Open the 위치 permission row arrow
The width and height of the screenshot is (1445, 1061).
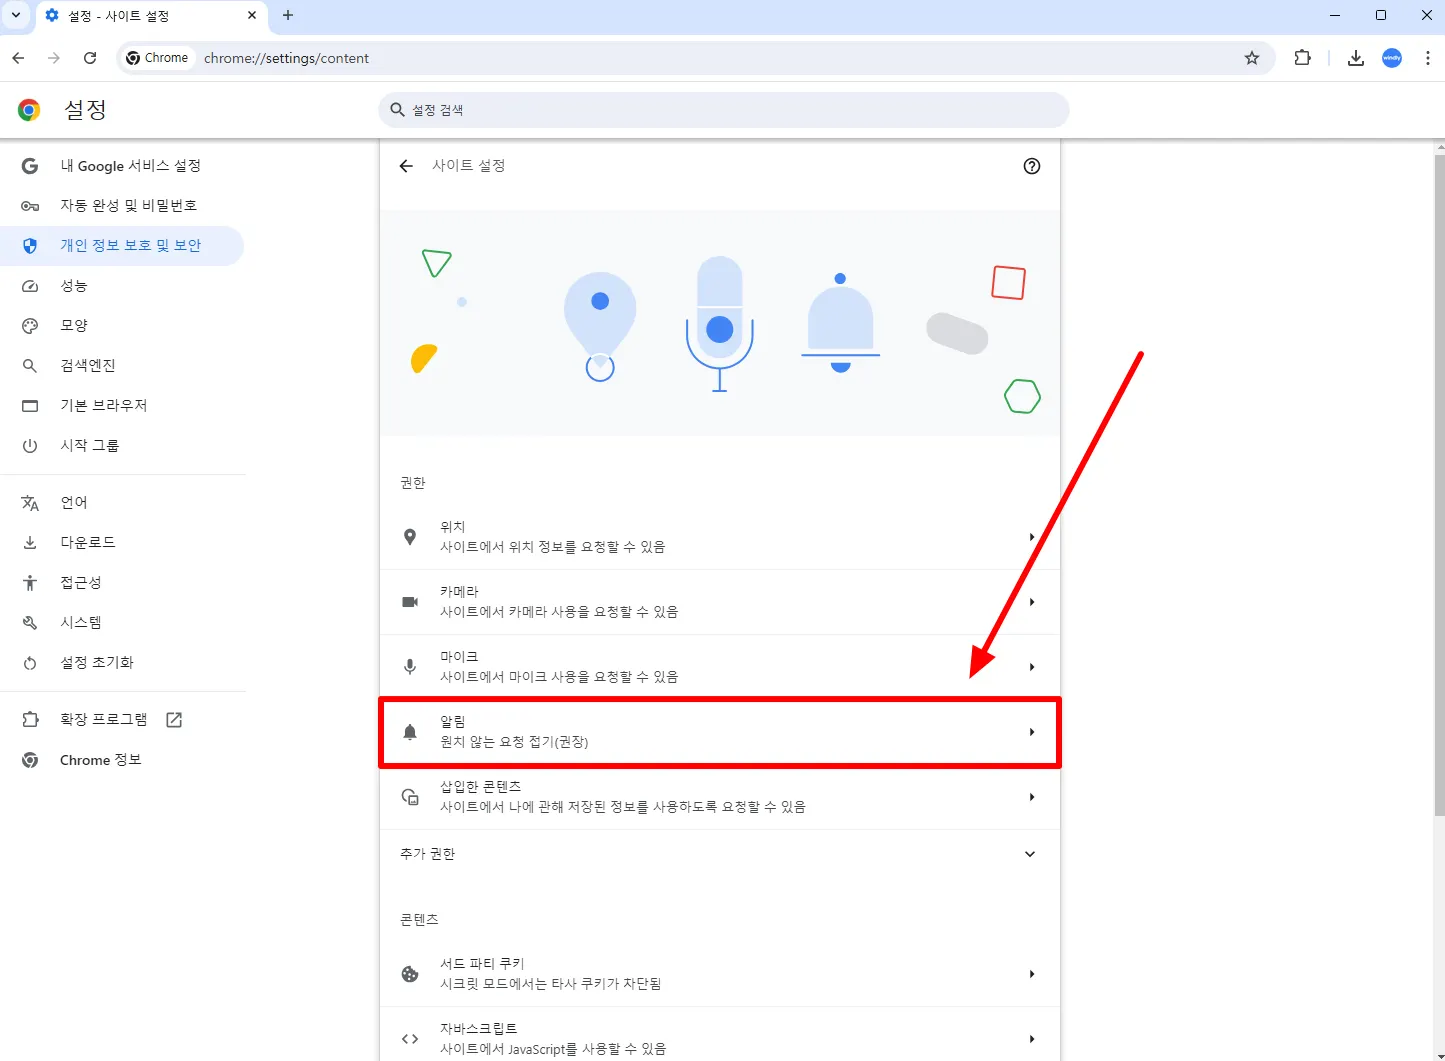1032,537
